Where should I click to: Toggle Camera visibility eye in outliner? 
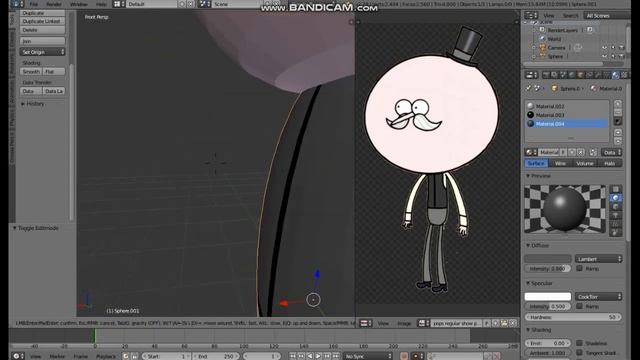(604, 48)
